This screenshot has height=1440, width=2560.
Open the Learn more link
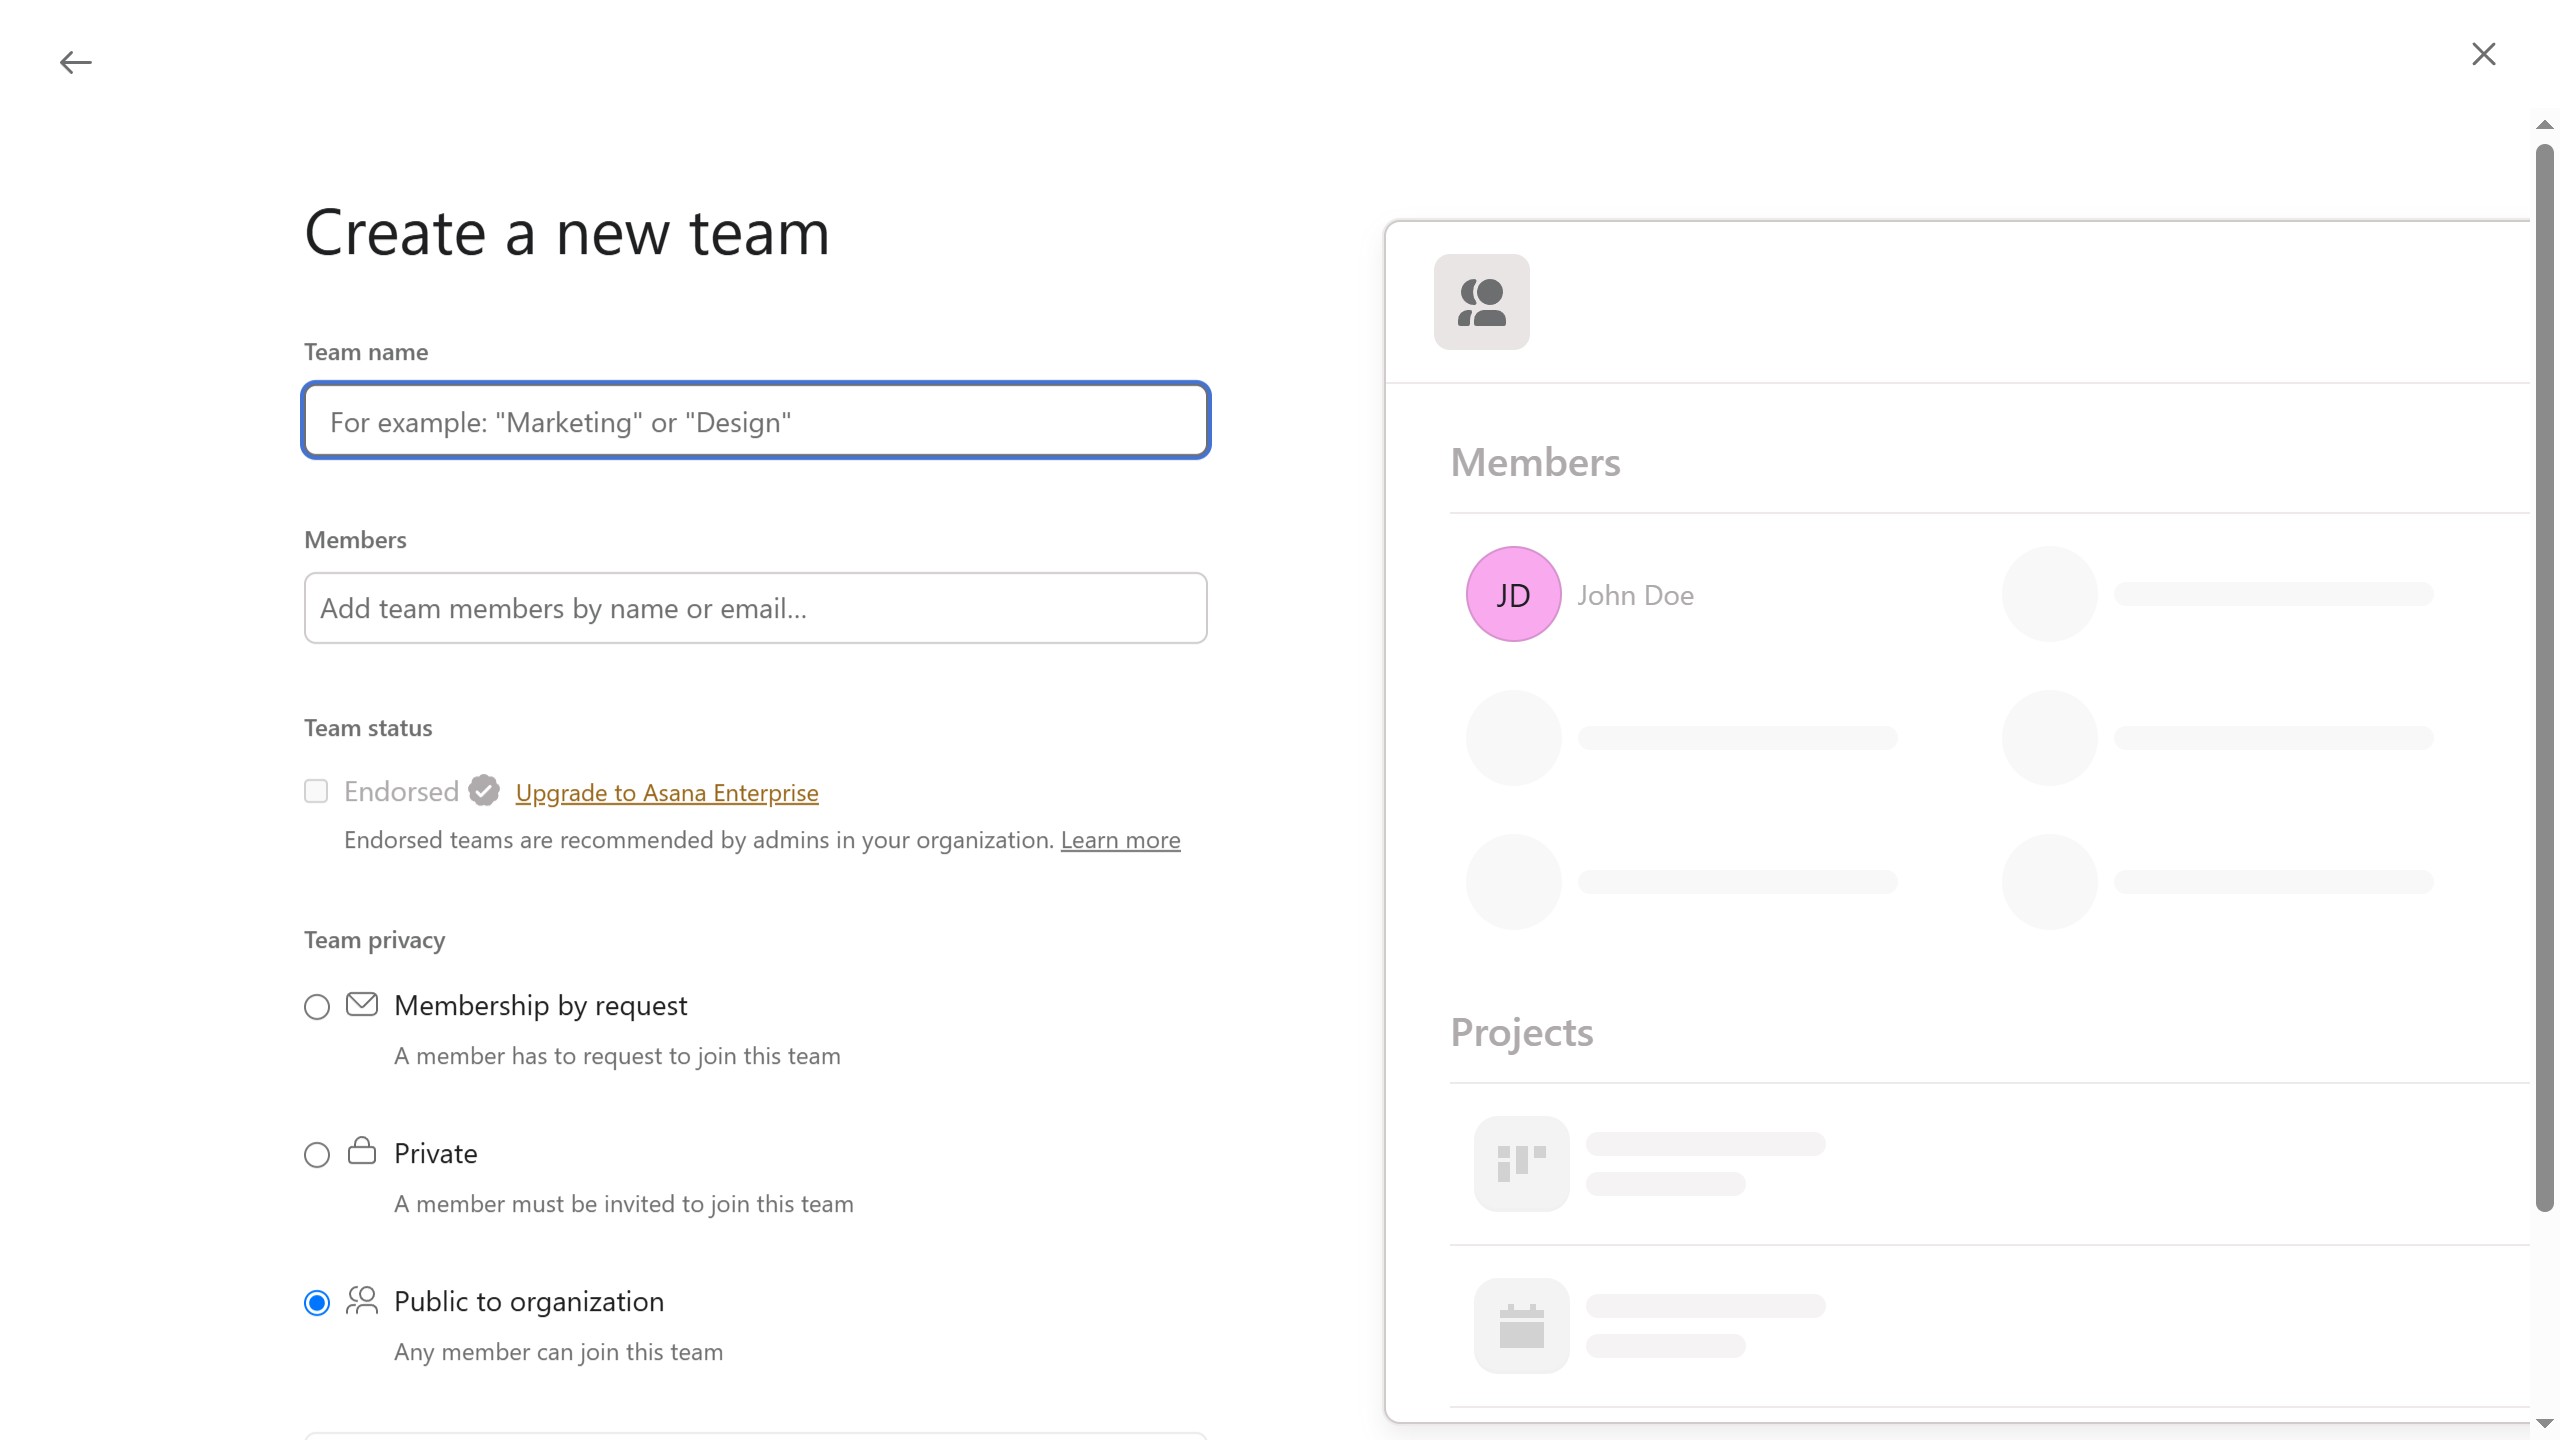click(1120, 840)
